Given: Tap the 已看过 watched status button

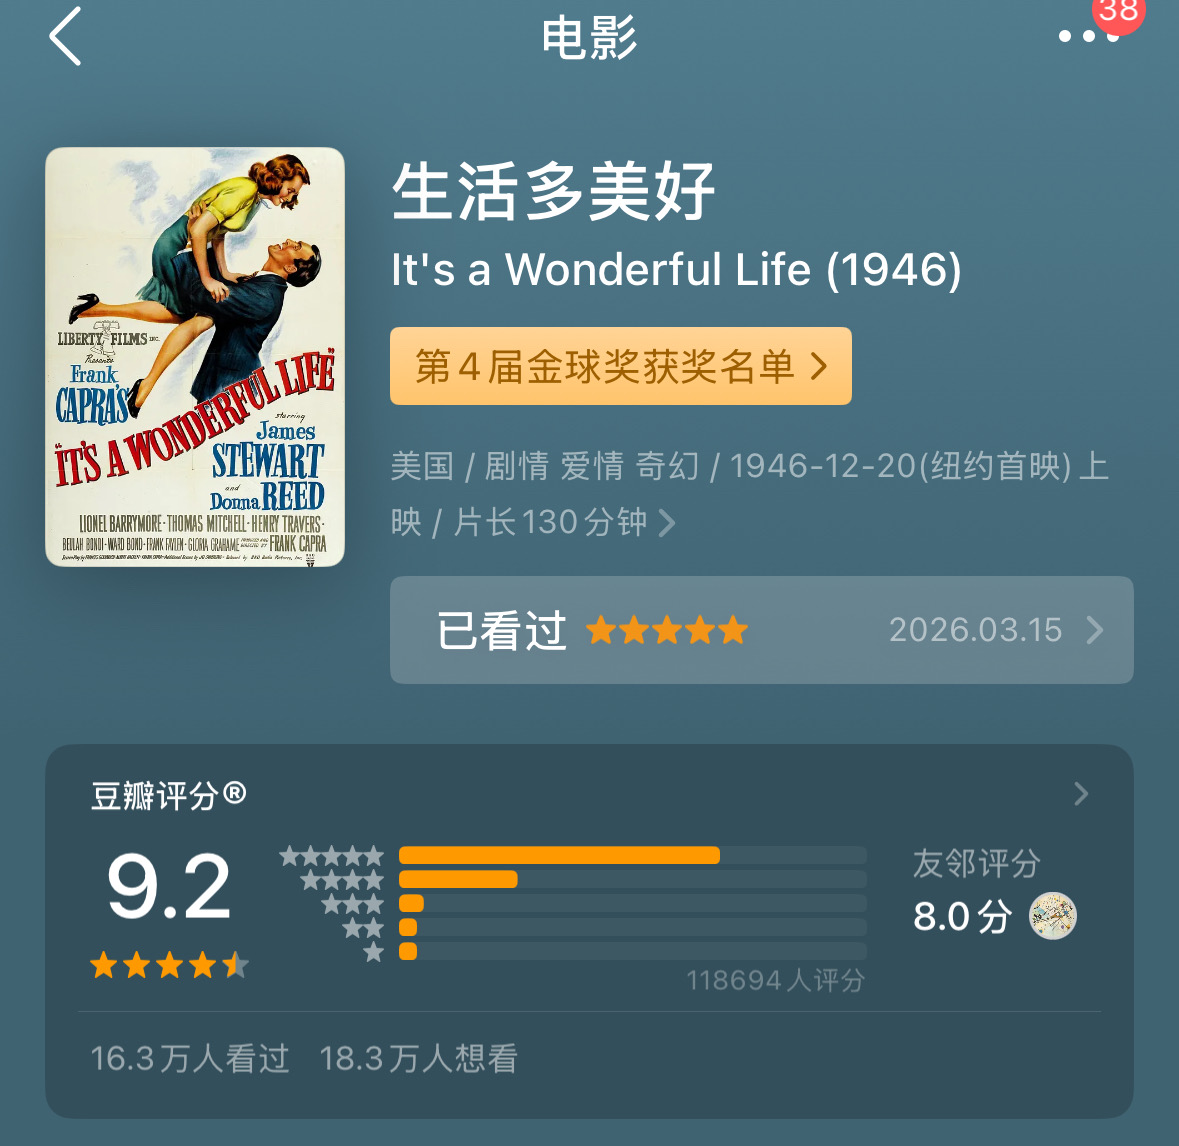Looking at the screenshot, I should tap(501, 631).
